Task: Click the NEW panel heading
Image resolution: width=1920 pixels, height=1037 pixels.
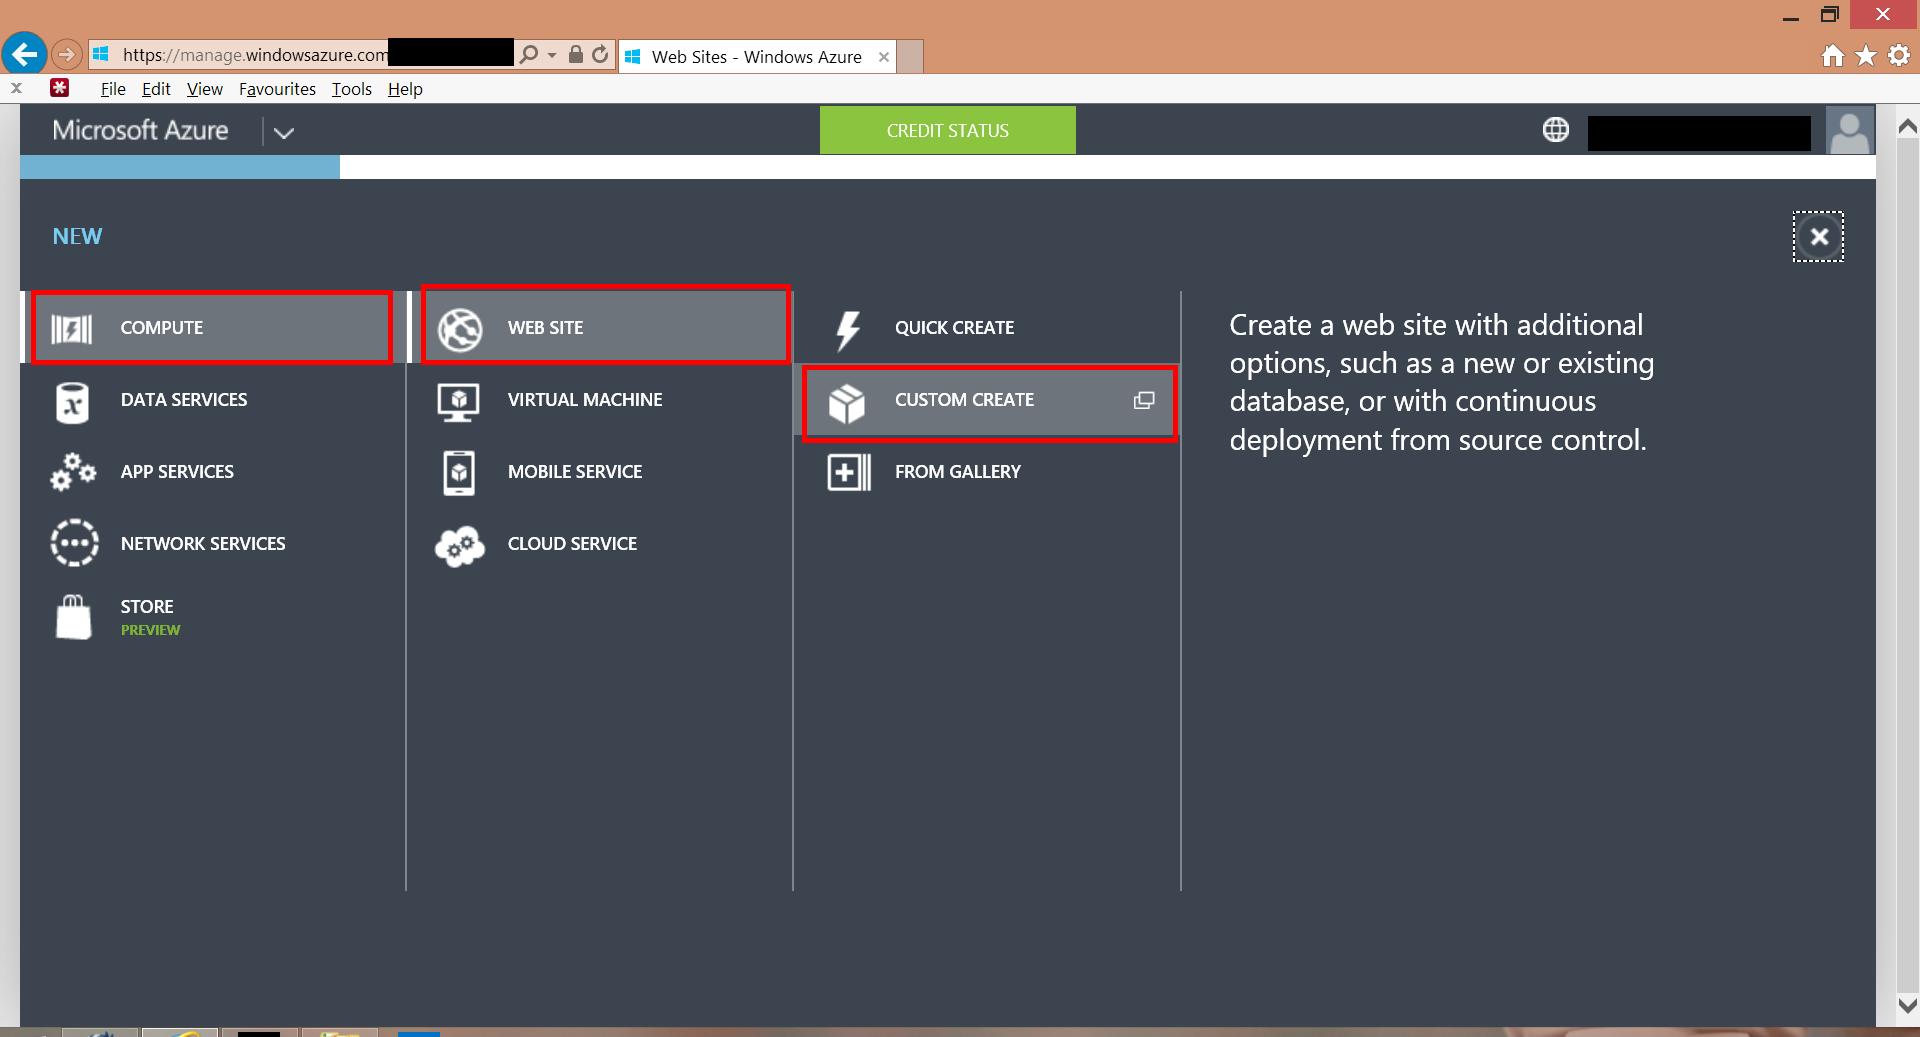Action: pos(77,236)
